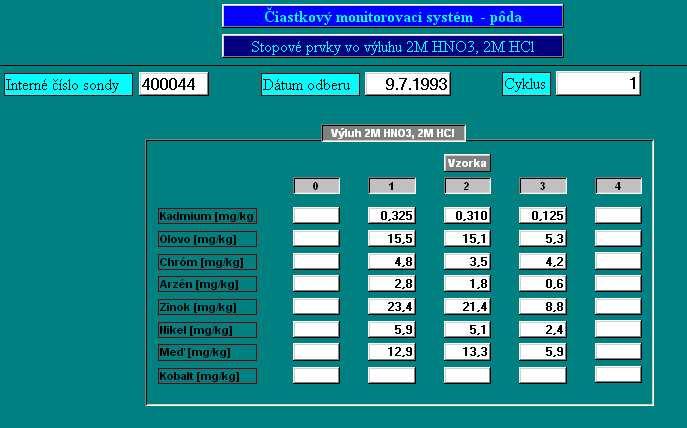Click sample column button 3

[543, 186]
